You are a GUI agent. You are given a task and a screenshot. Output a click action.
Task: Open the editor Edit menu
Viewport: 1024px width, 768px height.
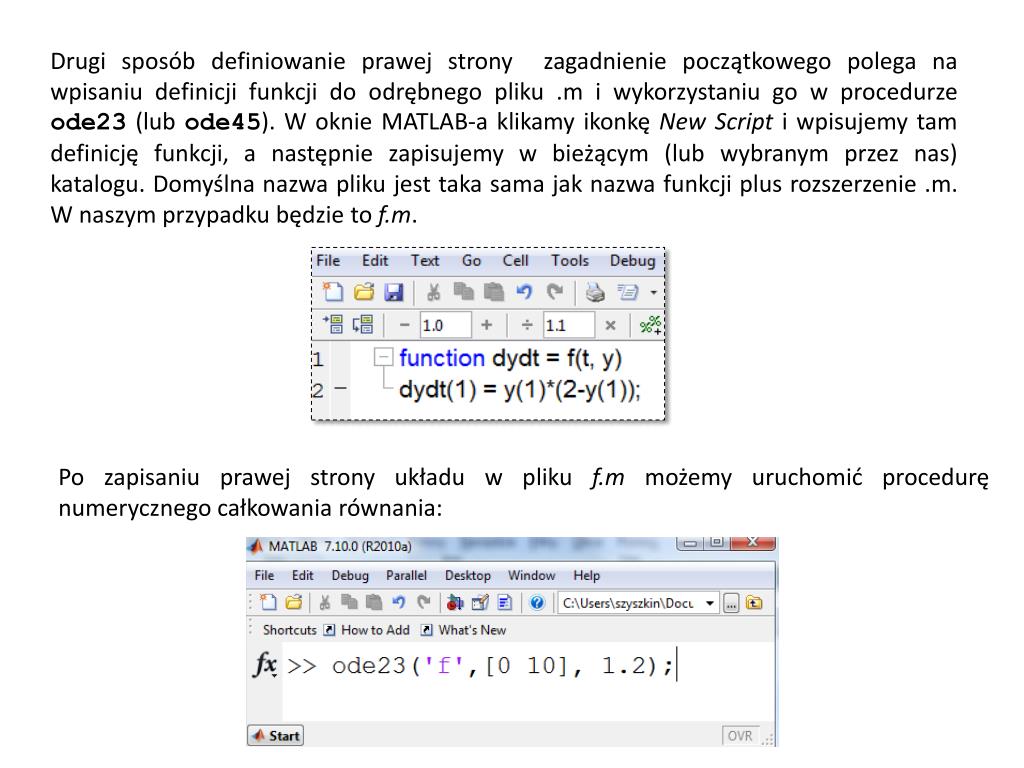pos(375,261)
